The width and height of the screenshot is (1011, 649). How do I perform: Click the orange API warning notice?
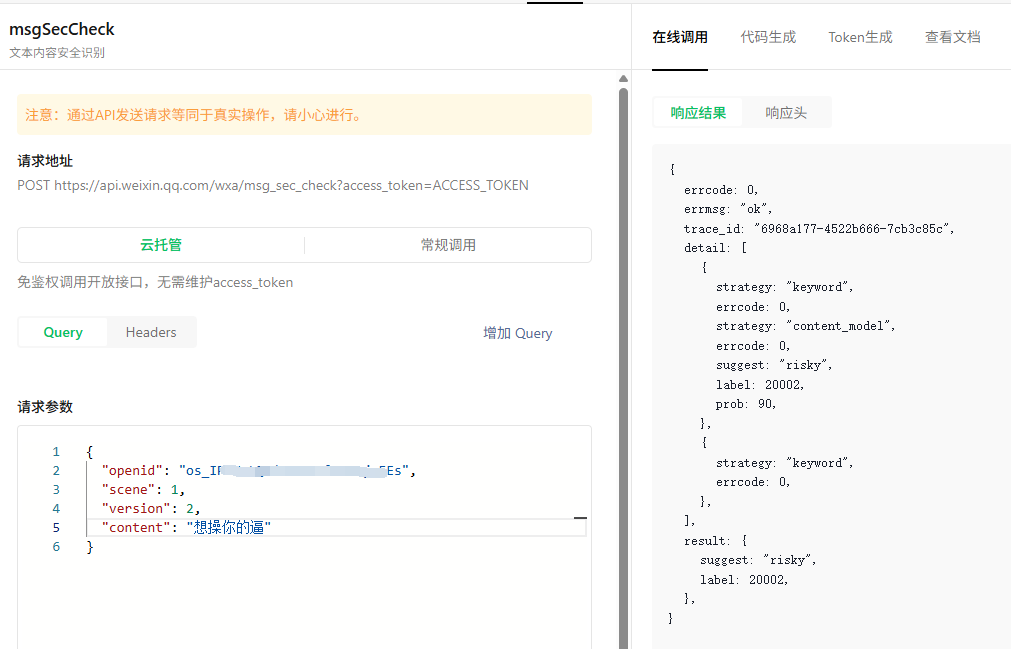[304, 115]
